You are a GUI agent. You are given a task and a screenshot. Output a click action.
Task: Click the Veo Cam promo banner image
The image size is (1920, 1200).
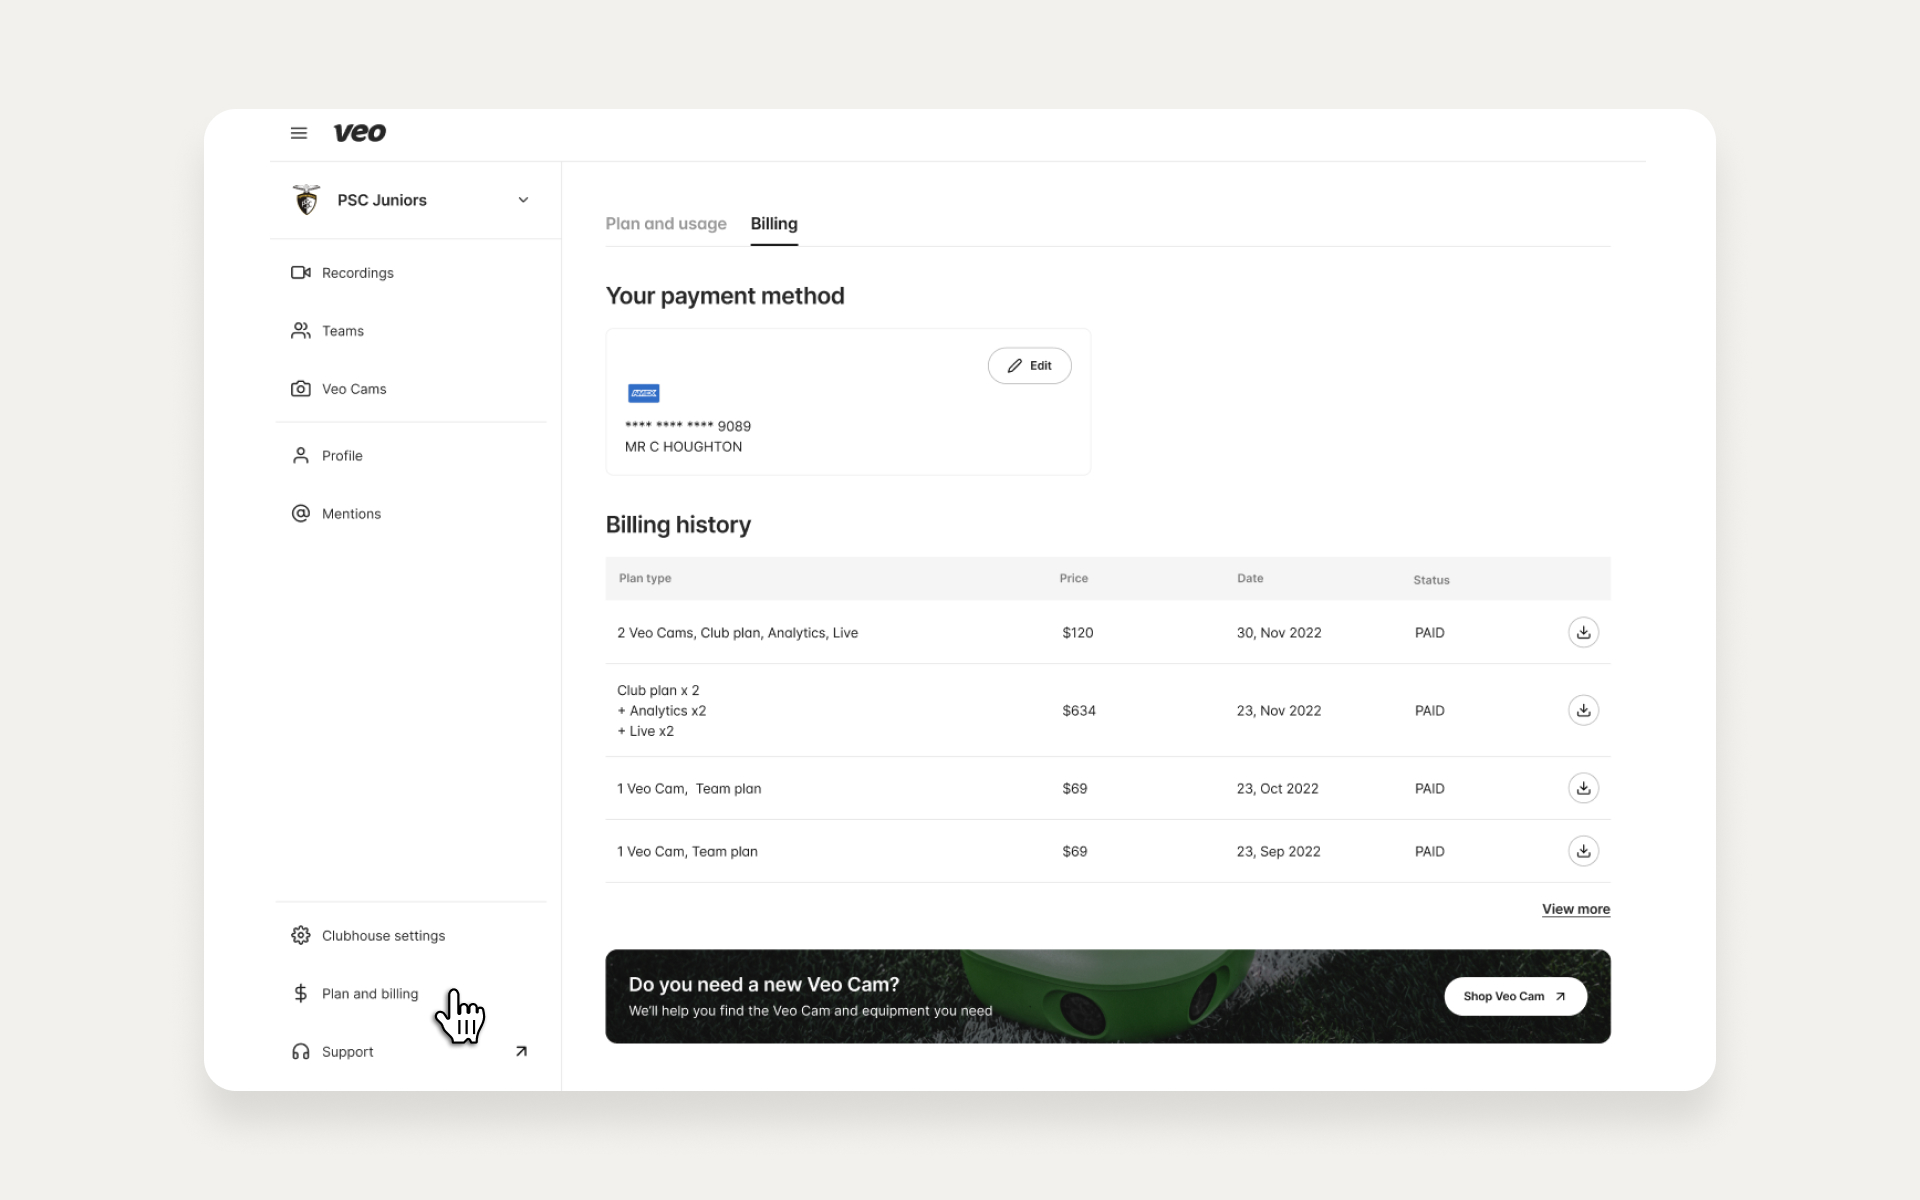1108,996
